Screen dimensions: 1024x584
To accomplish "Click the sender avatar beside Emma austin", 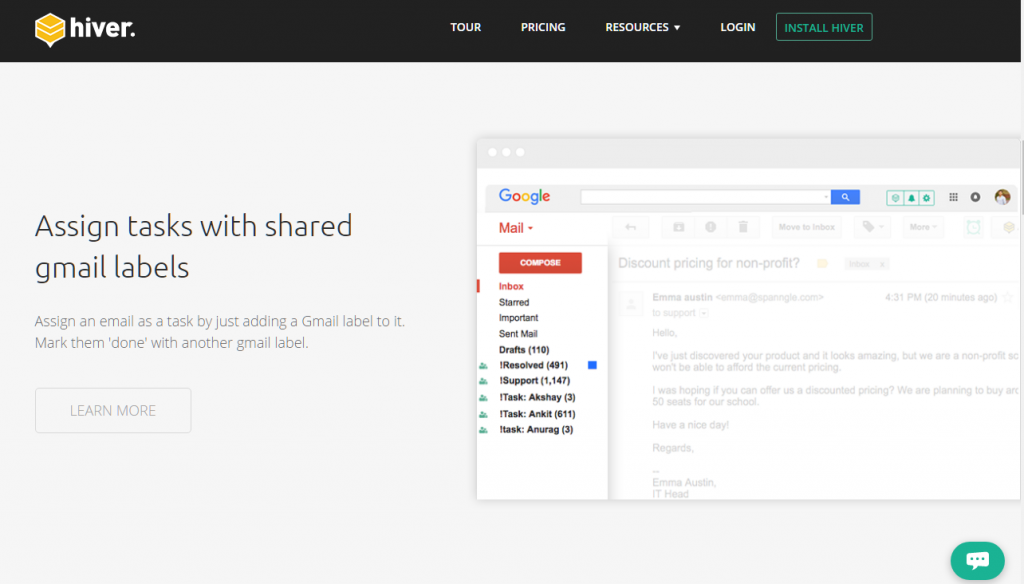I will (632, 304).
